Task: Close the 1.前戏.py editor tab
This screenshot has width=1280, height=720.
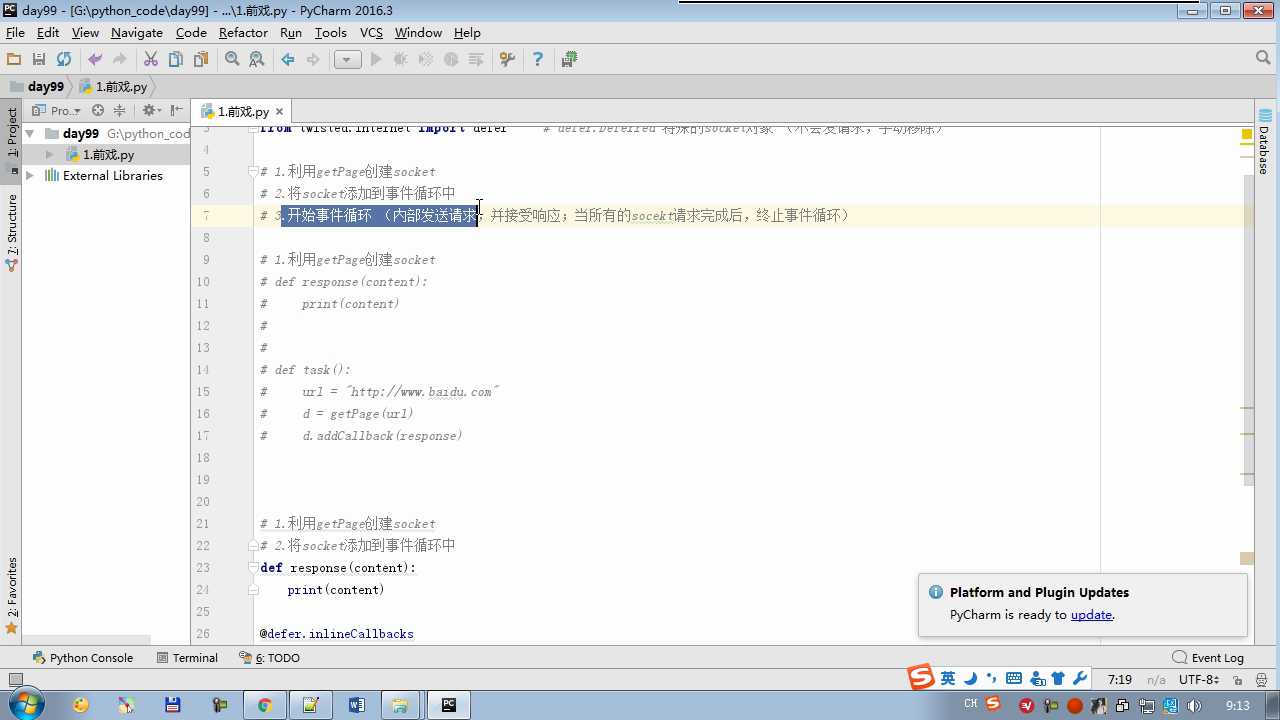Action: click(280, 112)
